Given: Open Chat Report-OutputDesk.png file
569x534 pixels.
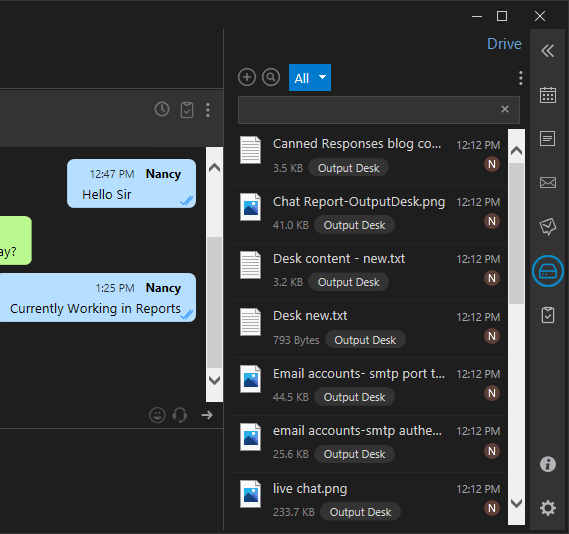Looking at the screenshot, I should 370,214.
